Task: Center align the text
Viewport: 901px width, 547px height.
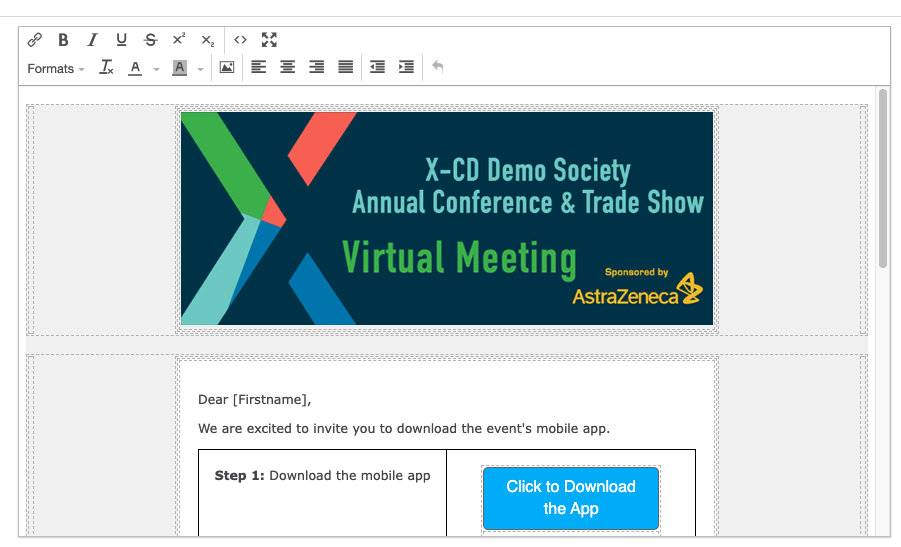Action: 287,68
